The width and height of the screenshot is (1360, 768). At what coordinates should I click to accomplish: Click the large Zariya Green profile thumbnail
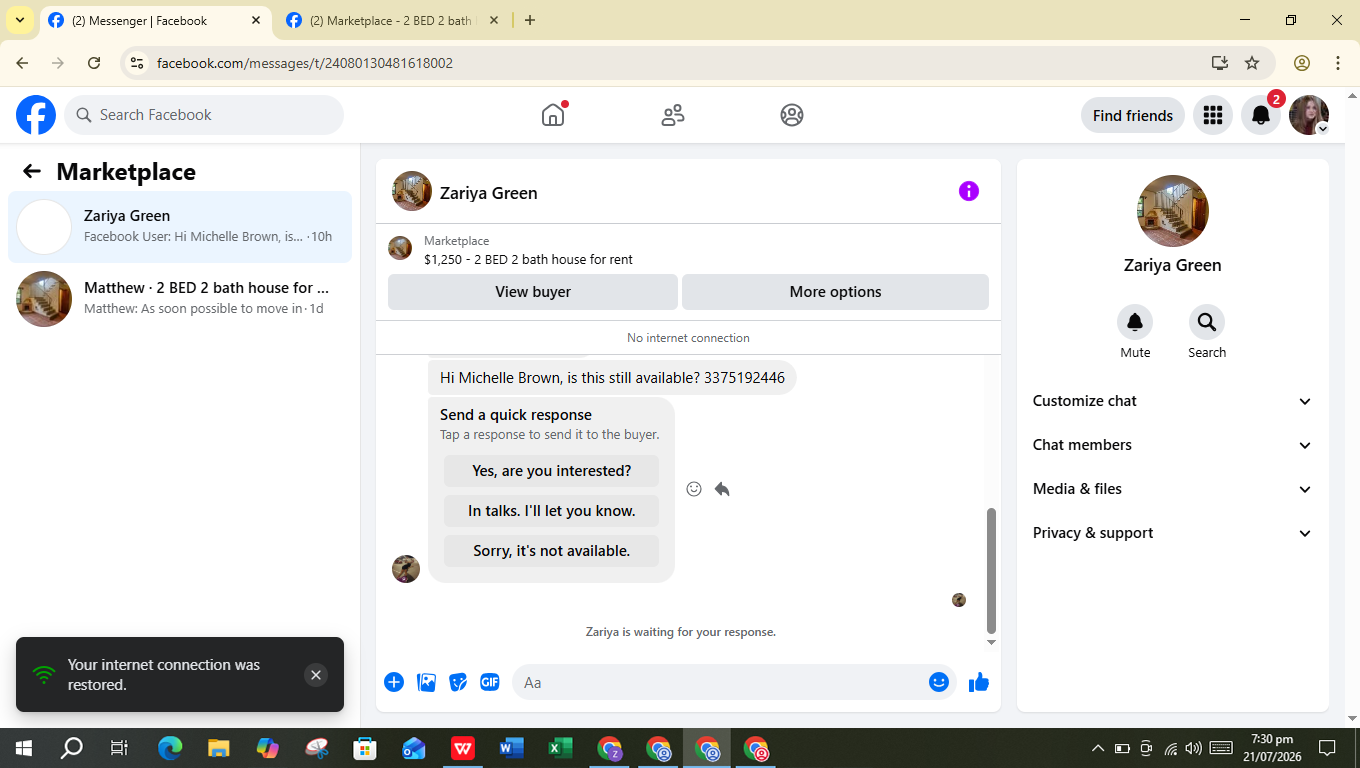tap(1173, 211)
